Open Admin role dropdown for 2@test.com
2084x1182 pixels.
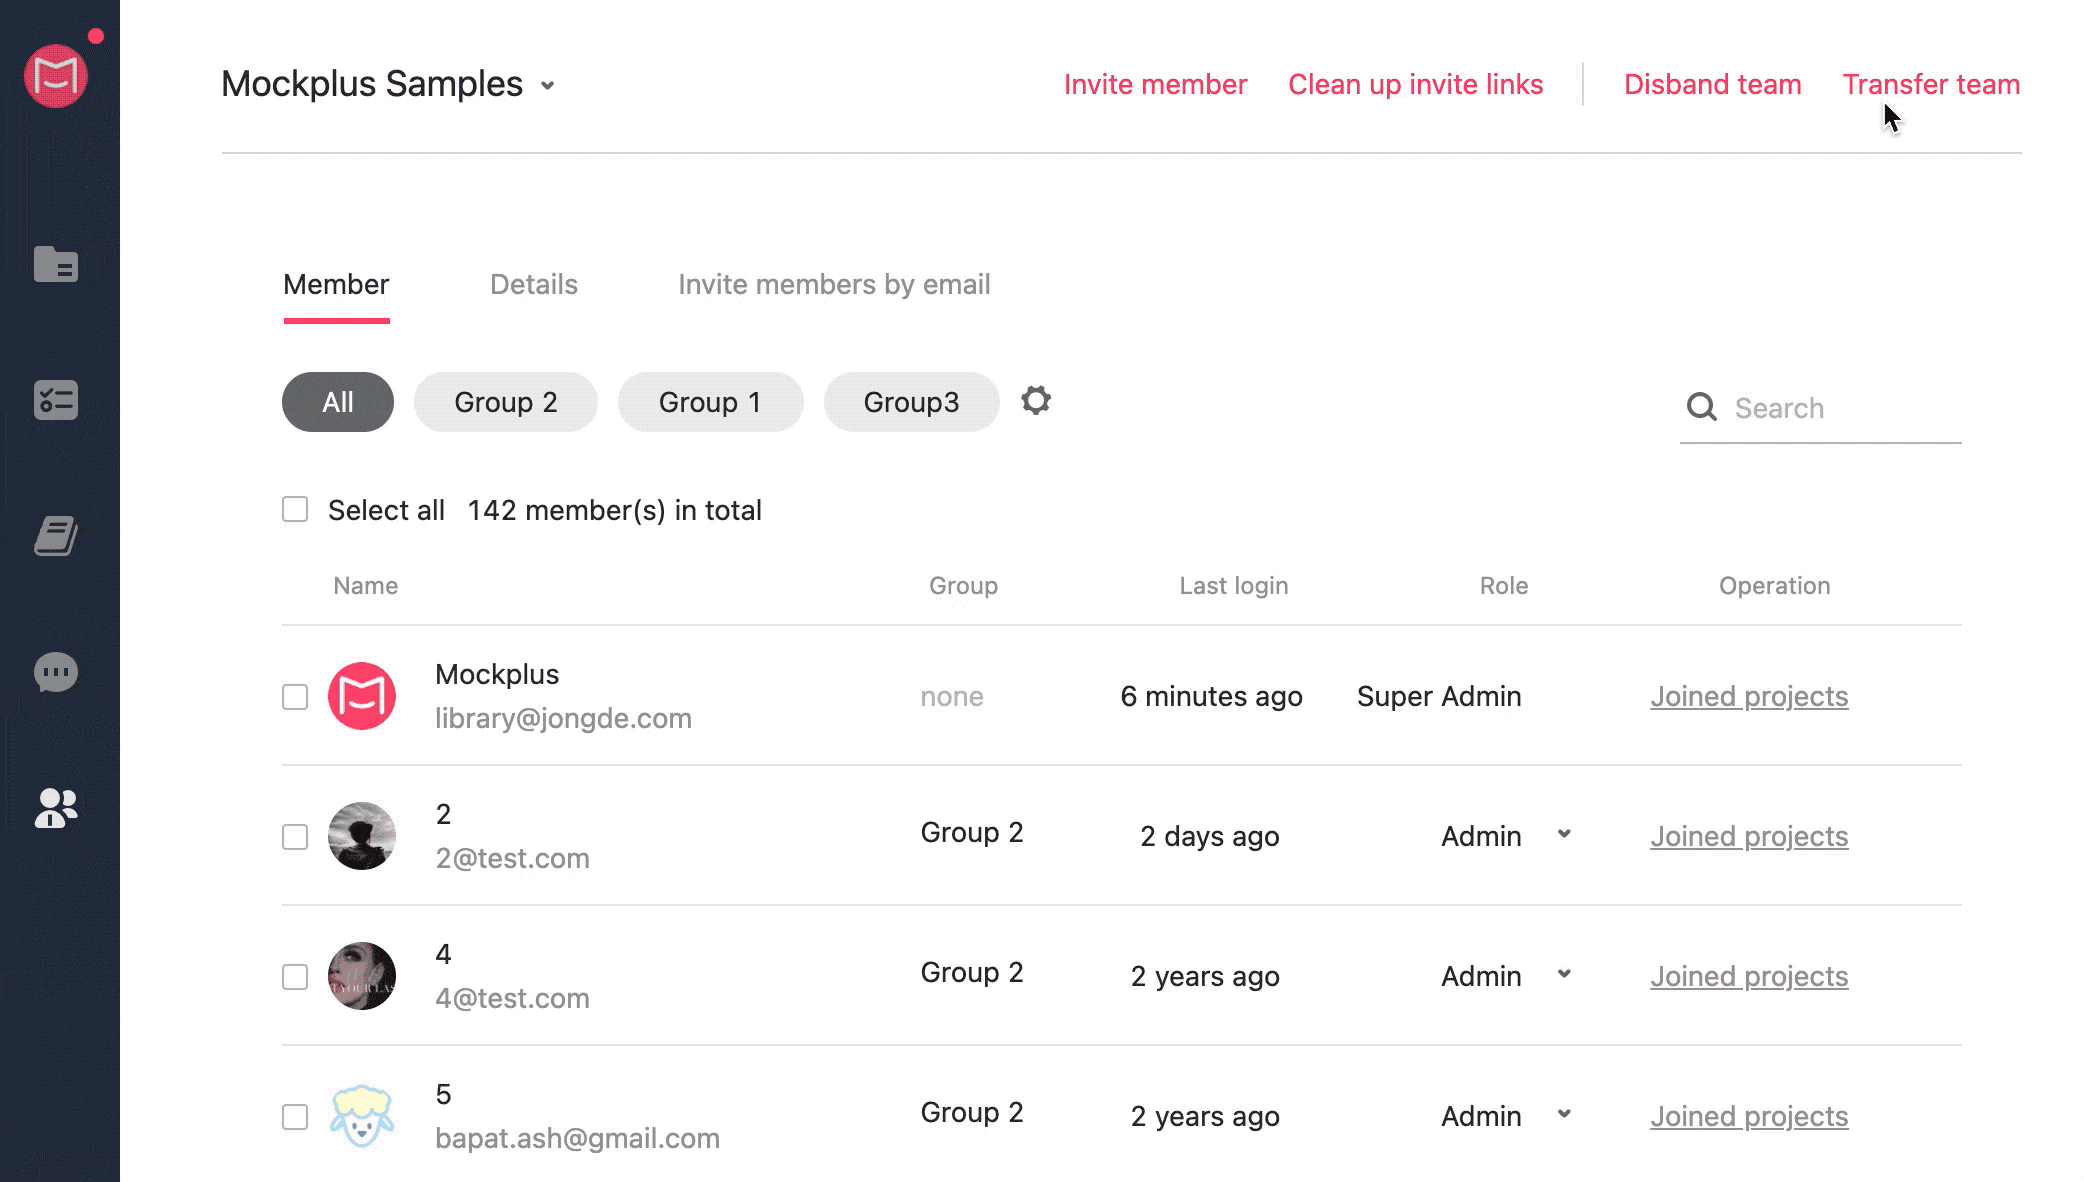click(1564, 834)
